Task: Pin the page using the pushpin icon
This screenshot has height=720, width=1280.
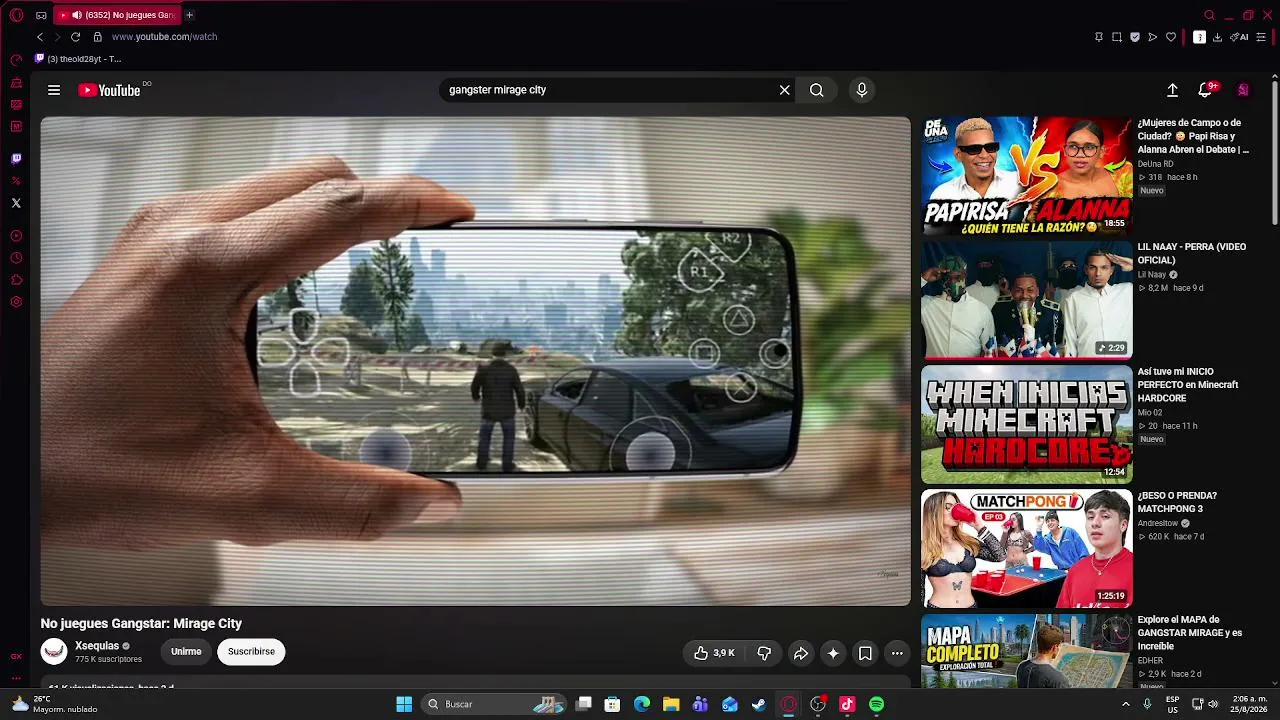Action: 1099,37
